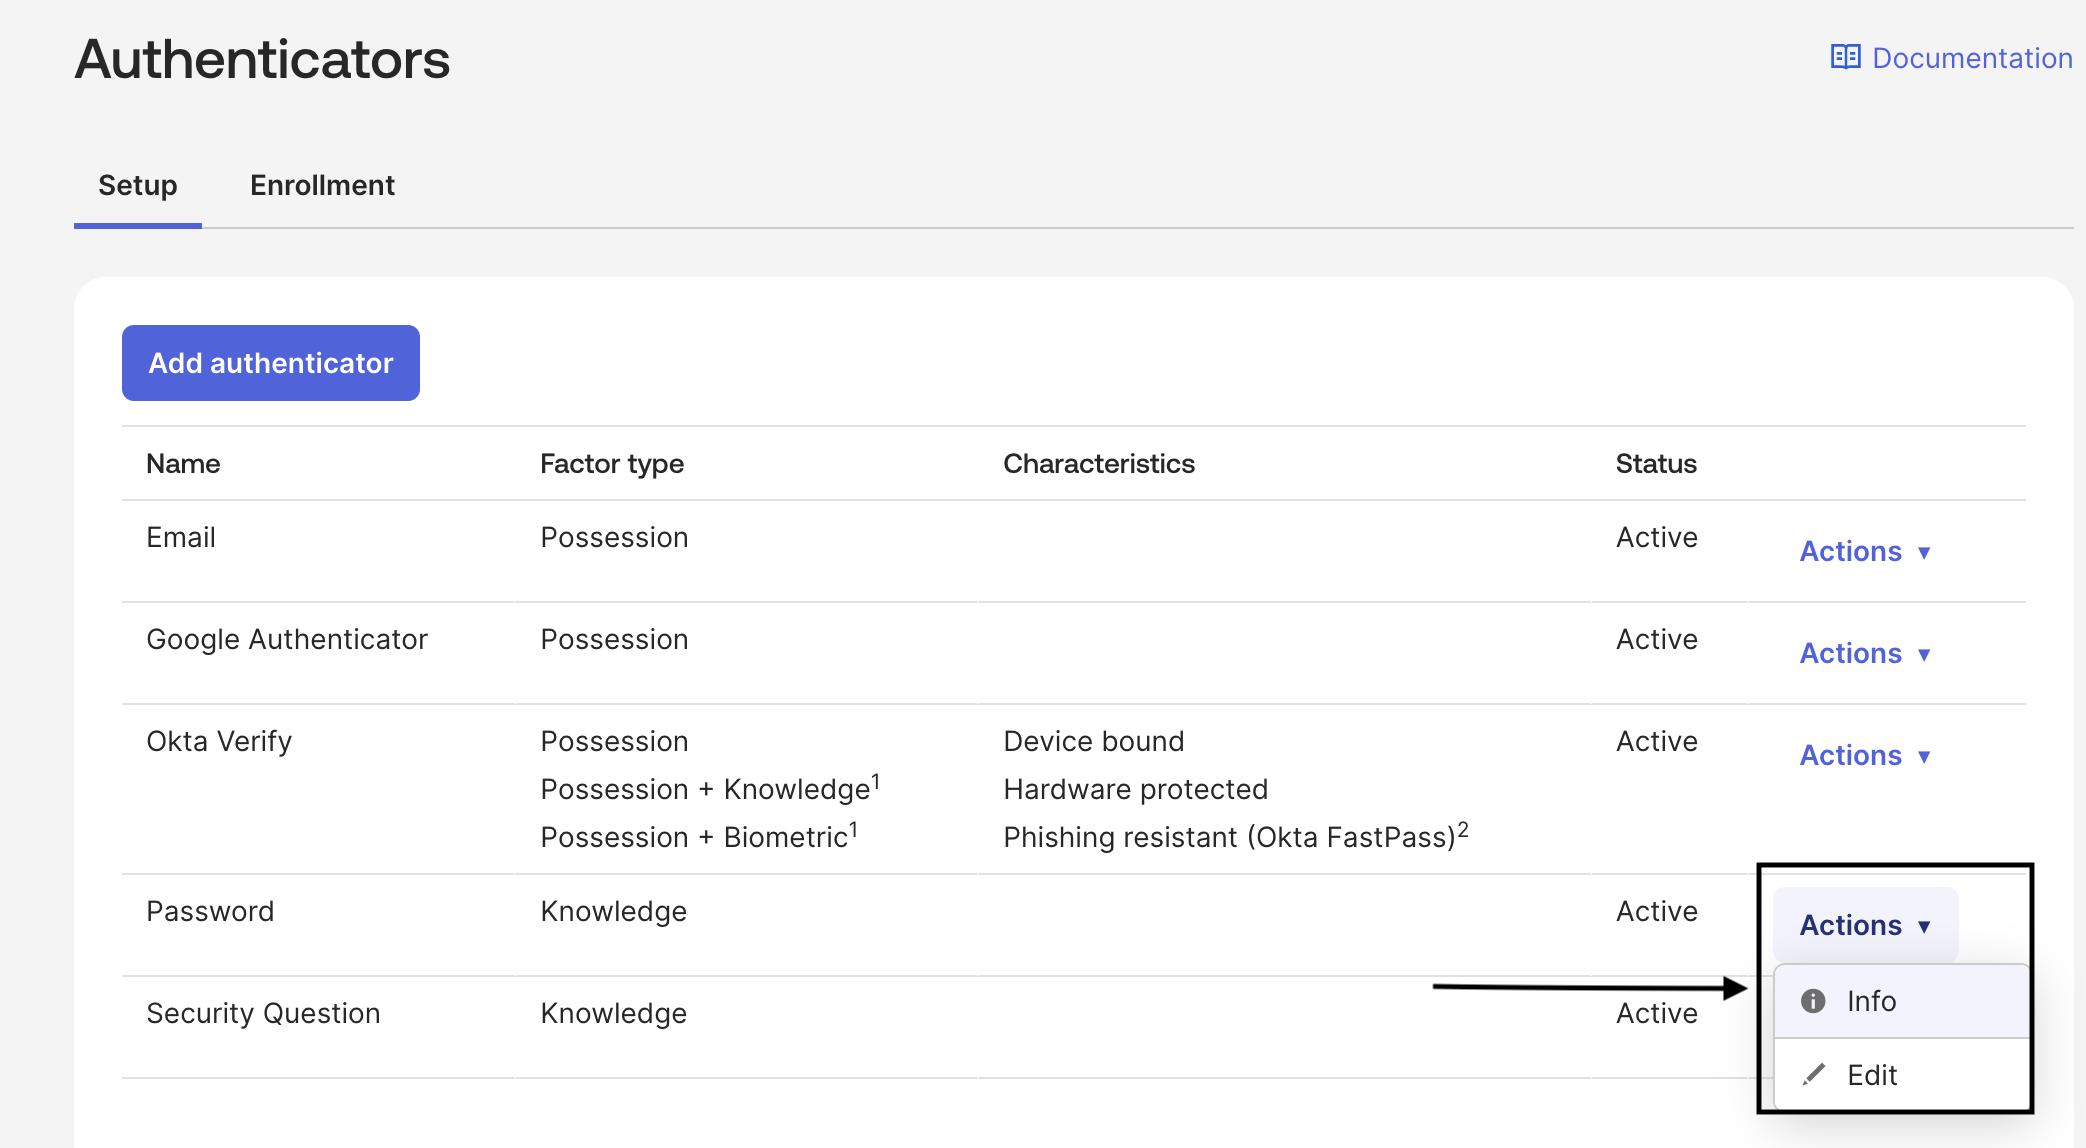2086x1148 pixels.
Task: Select Edit from the Actions menu
Action: (x=1871, y=1075)
